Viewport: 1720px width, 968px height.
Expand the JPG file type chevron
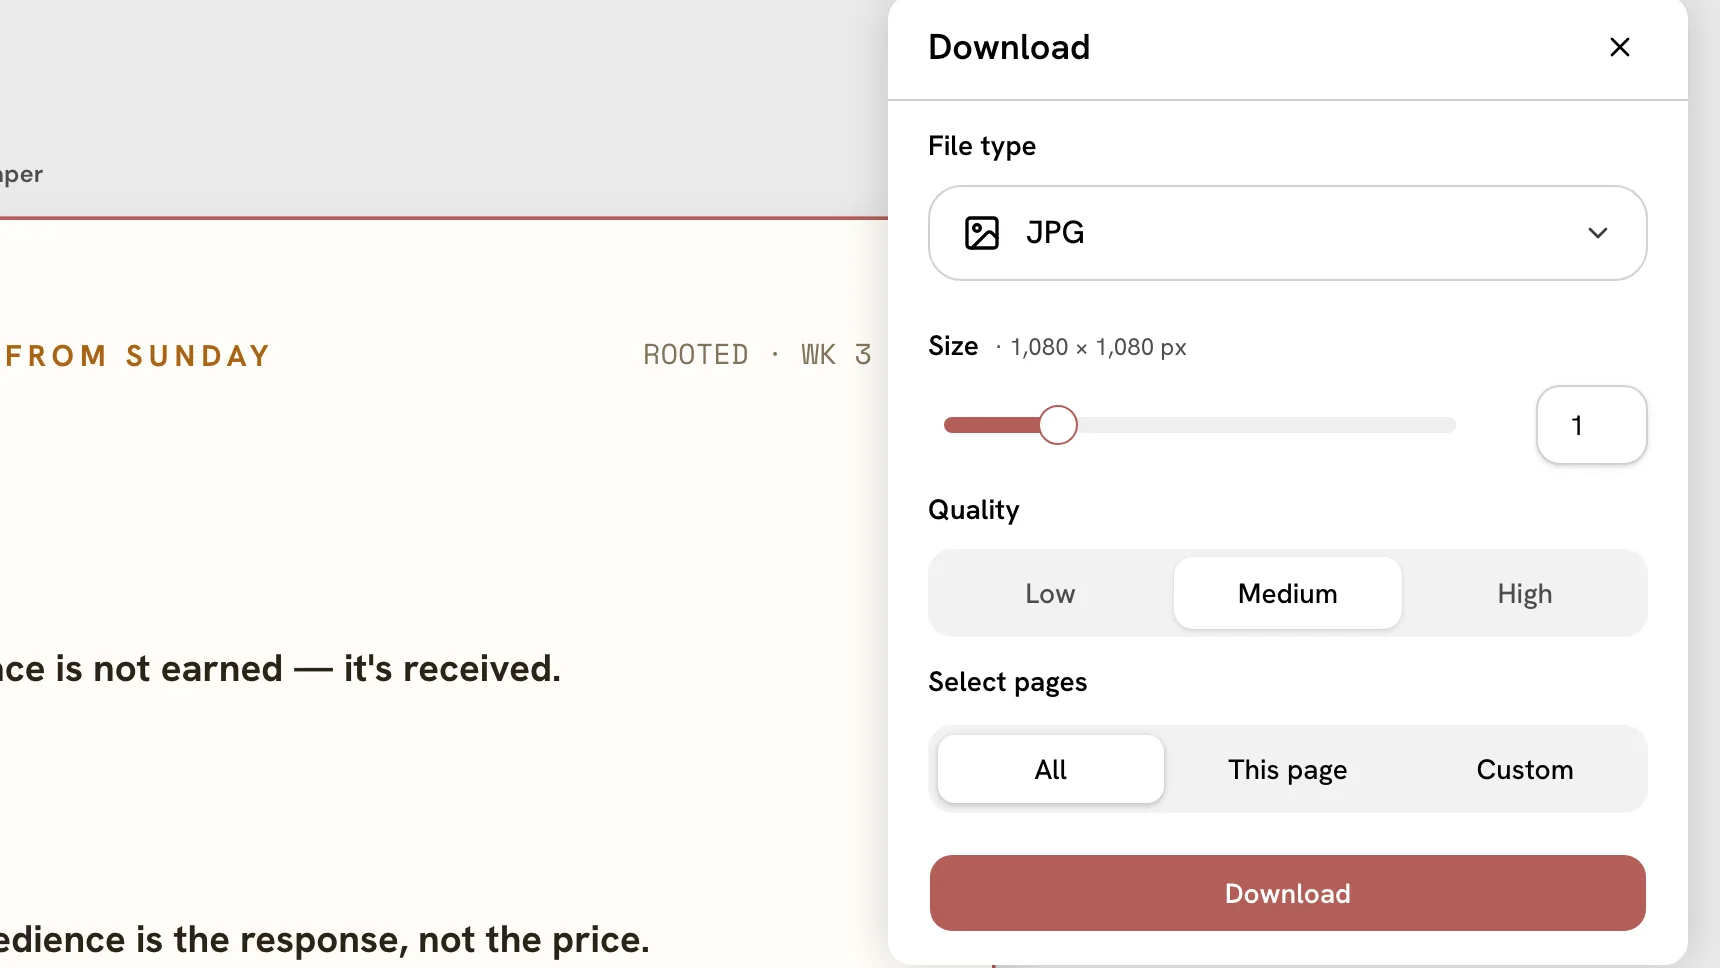(x=1597, y=233)
